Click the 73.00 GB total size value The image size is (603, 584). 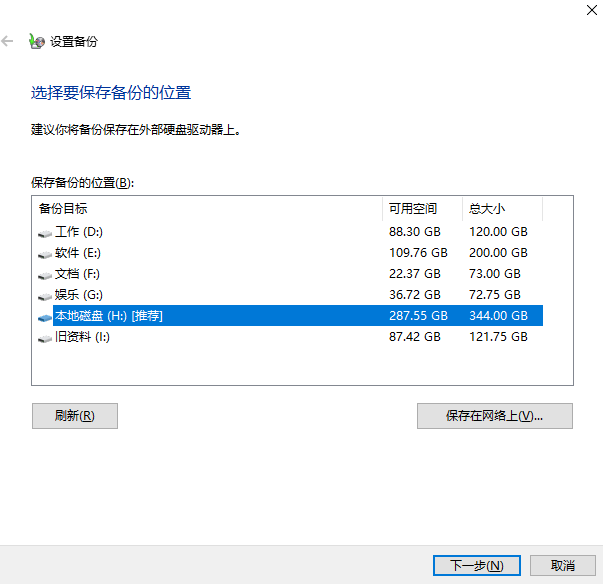pyautogui.click(x=495, y=274)
